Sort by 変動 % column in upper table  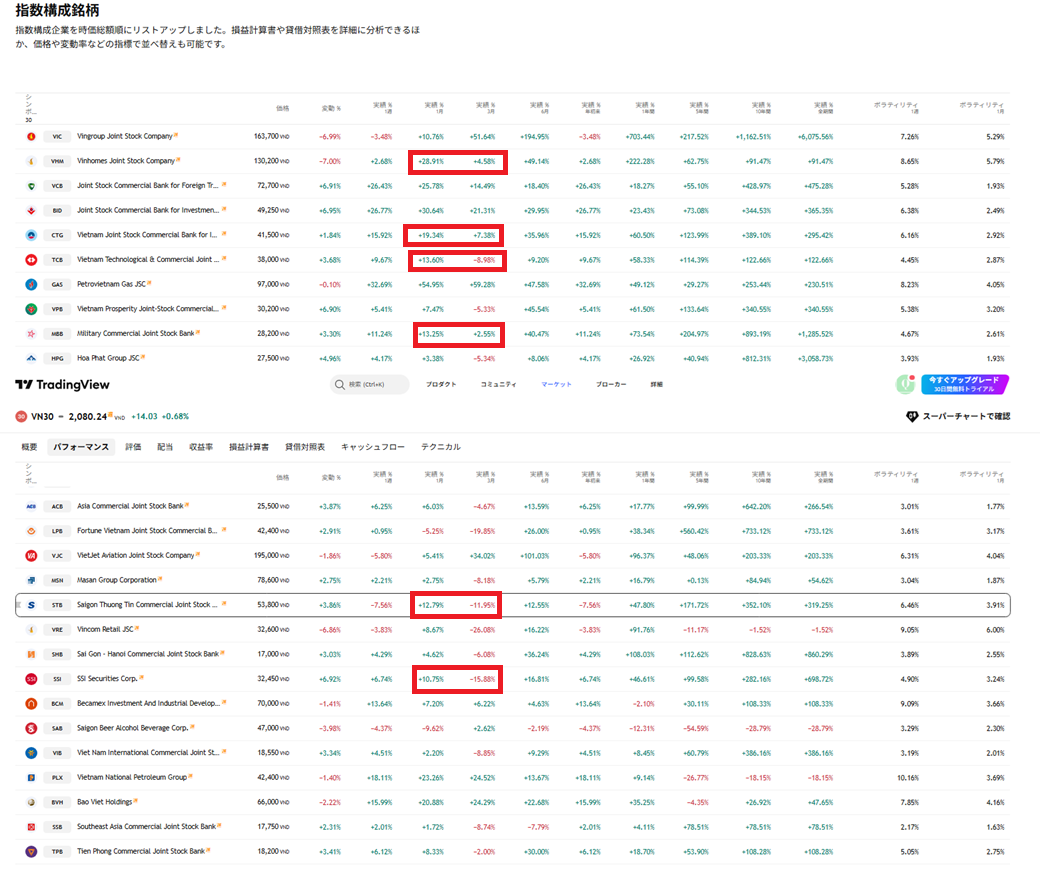[331, 108]
